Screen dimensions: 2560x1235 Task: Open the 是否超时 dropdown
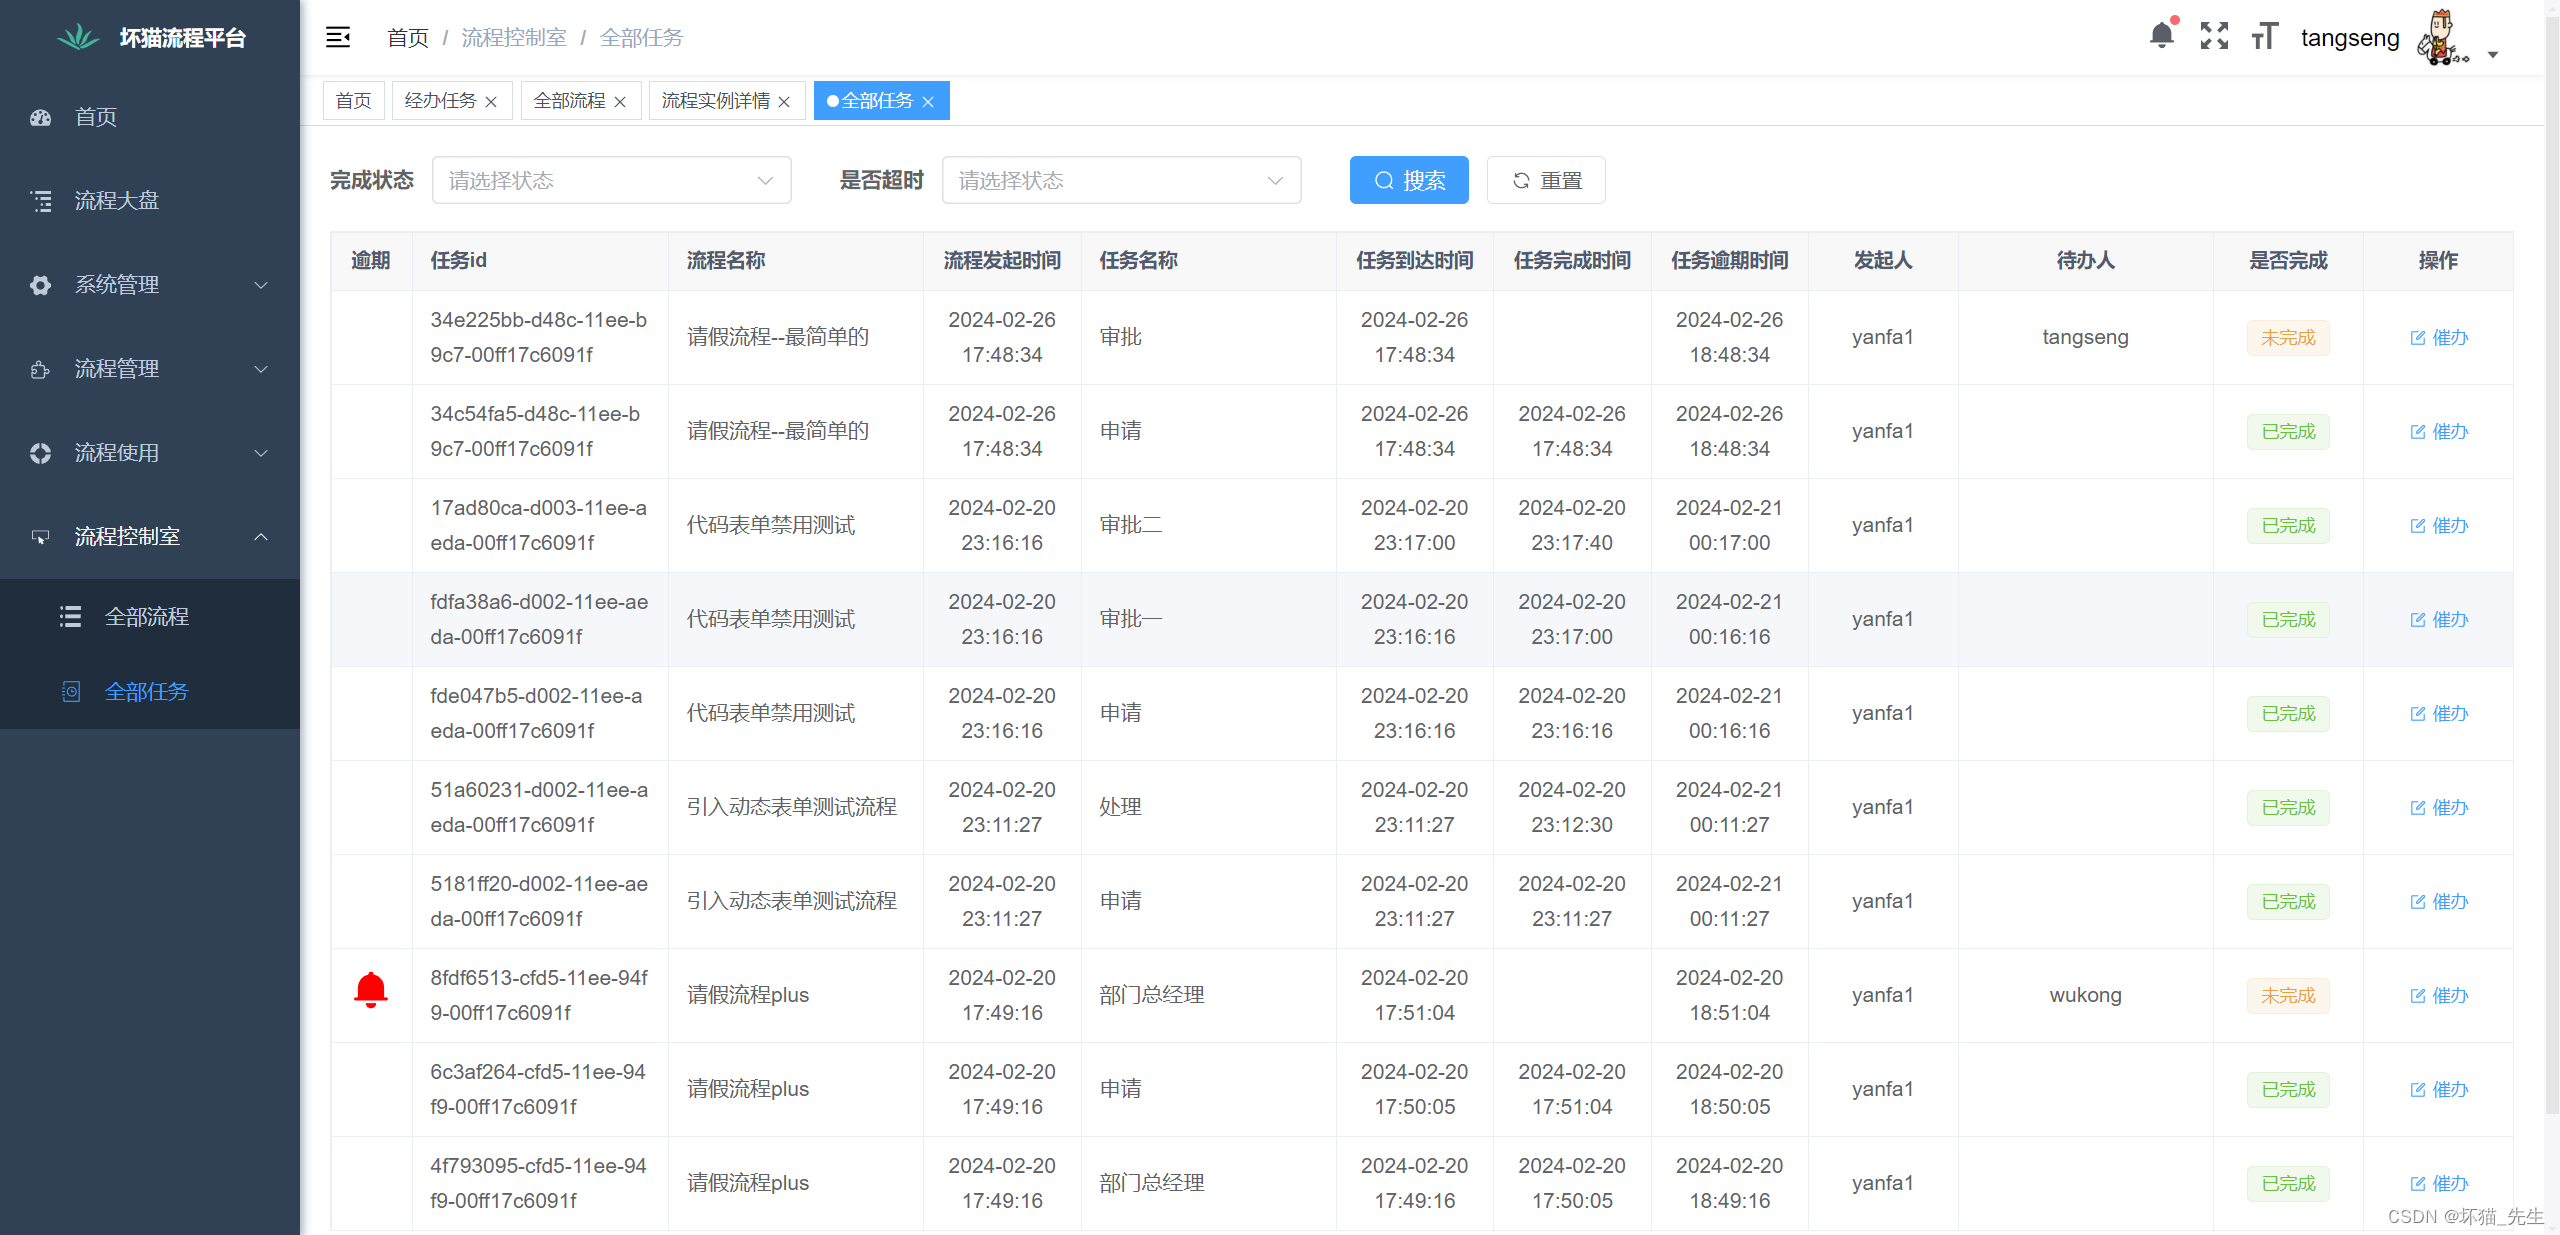[1121, 180]
